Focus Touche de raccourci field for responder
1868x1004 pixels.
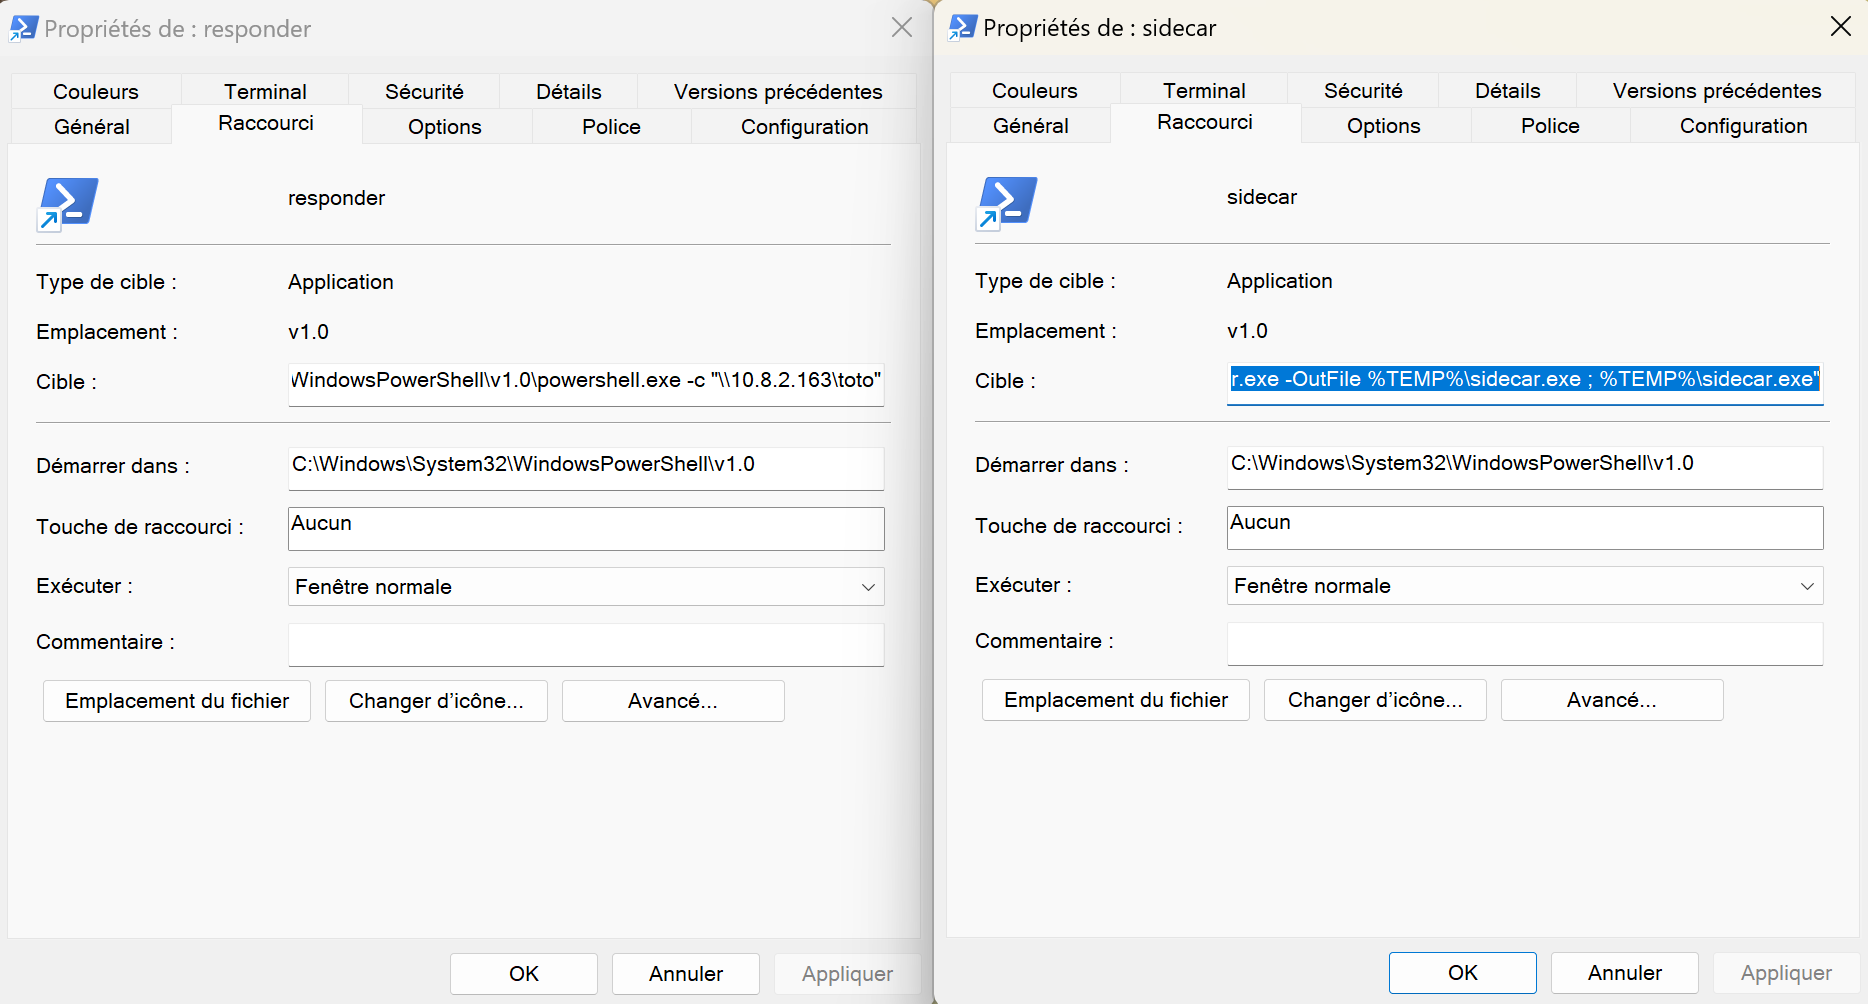pos(586,529)
